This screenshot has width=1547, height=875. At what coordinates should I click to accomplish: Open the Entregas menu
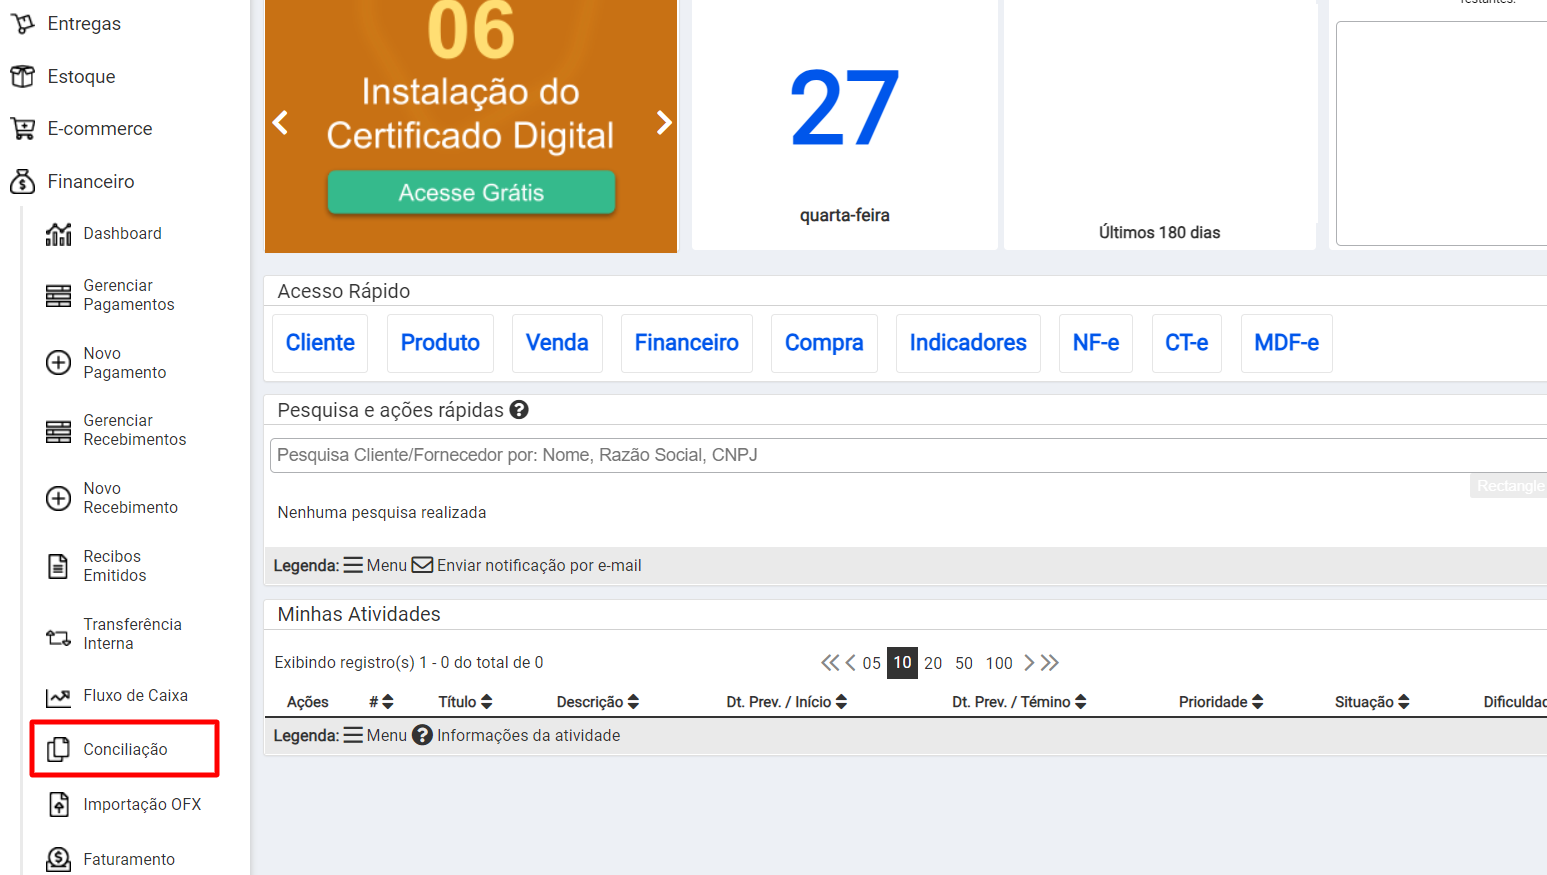click(x=84, y=23)
